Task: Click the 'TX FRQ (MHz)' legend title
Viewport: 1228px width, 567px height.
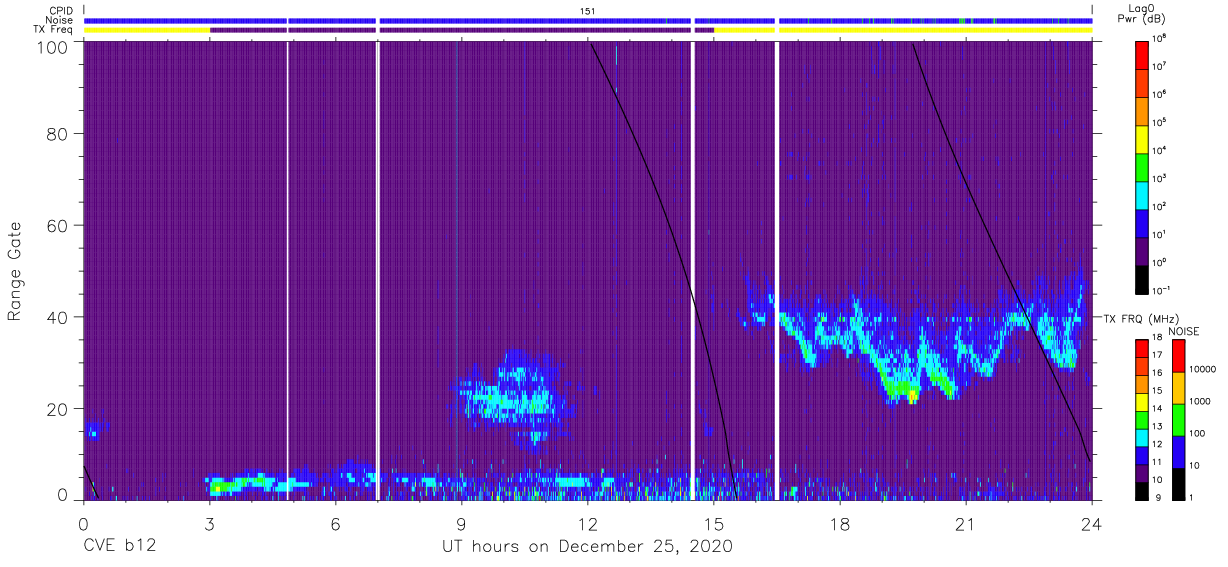Action: pos(1140,318)
